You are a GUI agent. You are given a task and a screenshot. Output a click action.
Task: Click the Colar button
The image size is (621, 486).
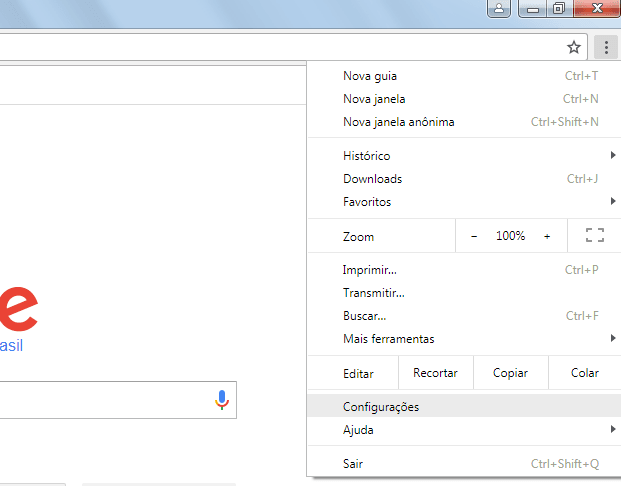pos(584,373)
